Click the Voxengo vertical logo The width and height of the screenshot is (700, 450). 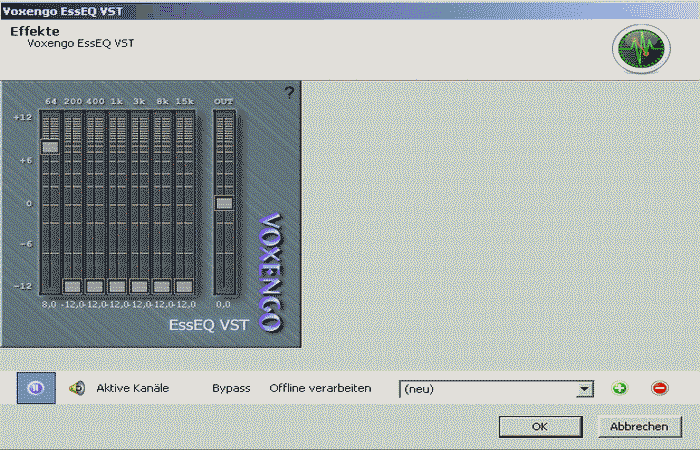[x=268, y=270]
